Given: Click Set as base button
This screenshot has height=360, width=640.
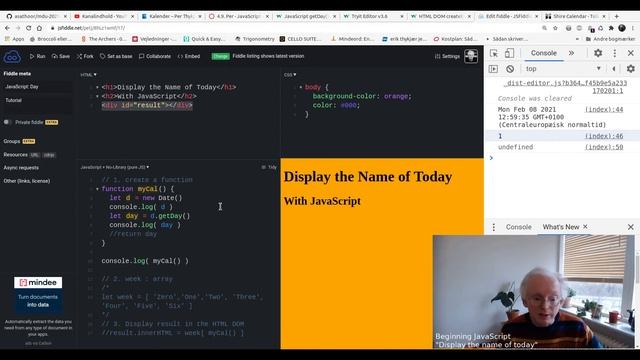Looking at the screenshot, I should pos(116,56).
